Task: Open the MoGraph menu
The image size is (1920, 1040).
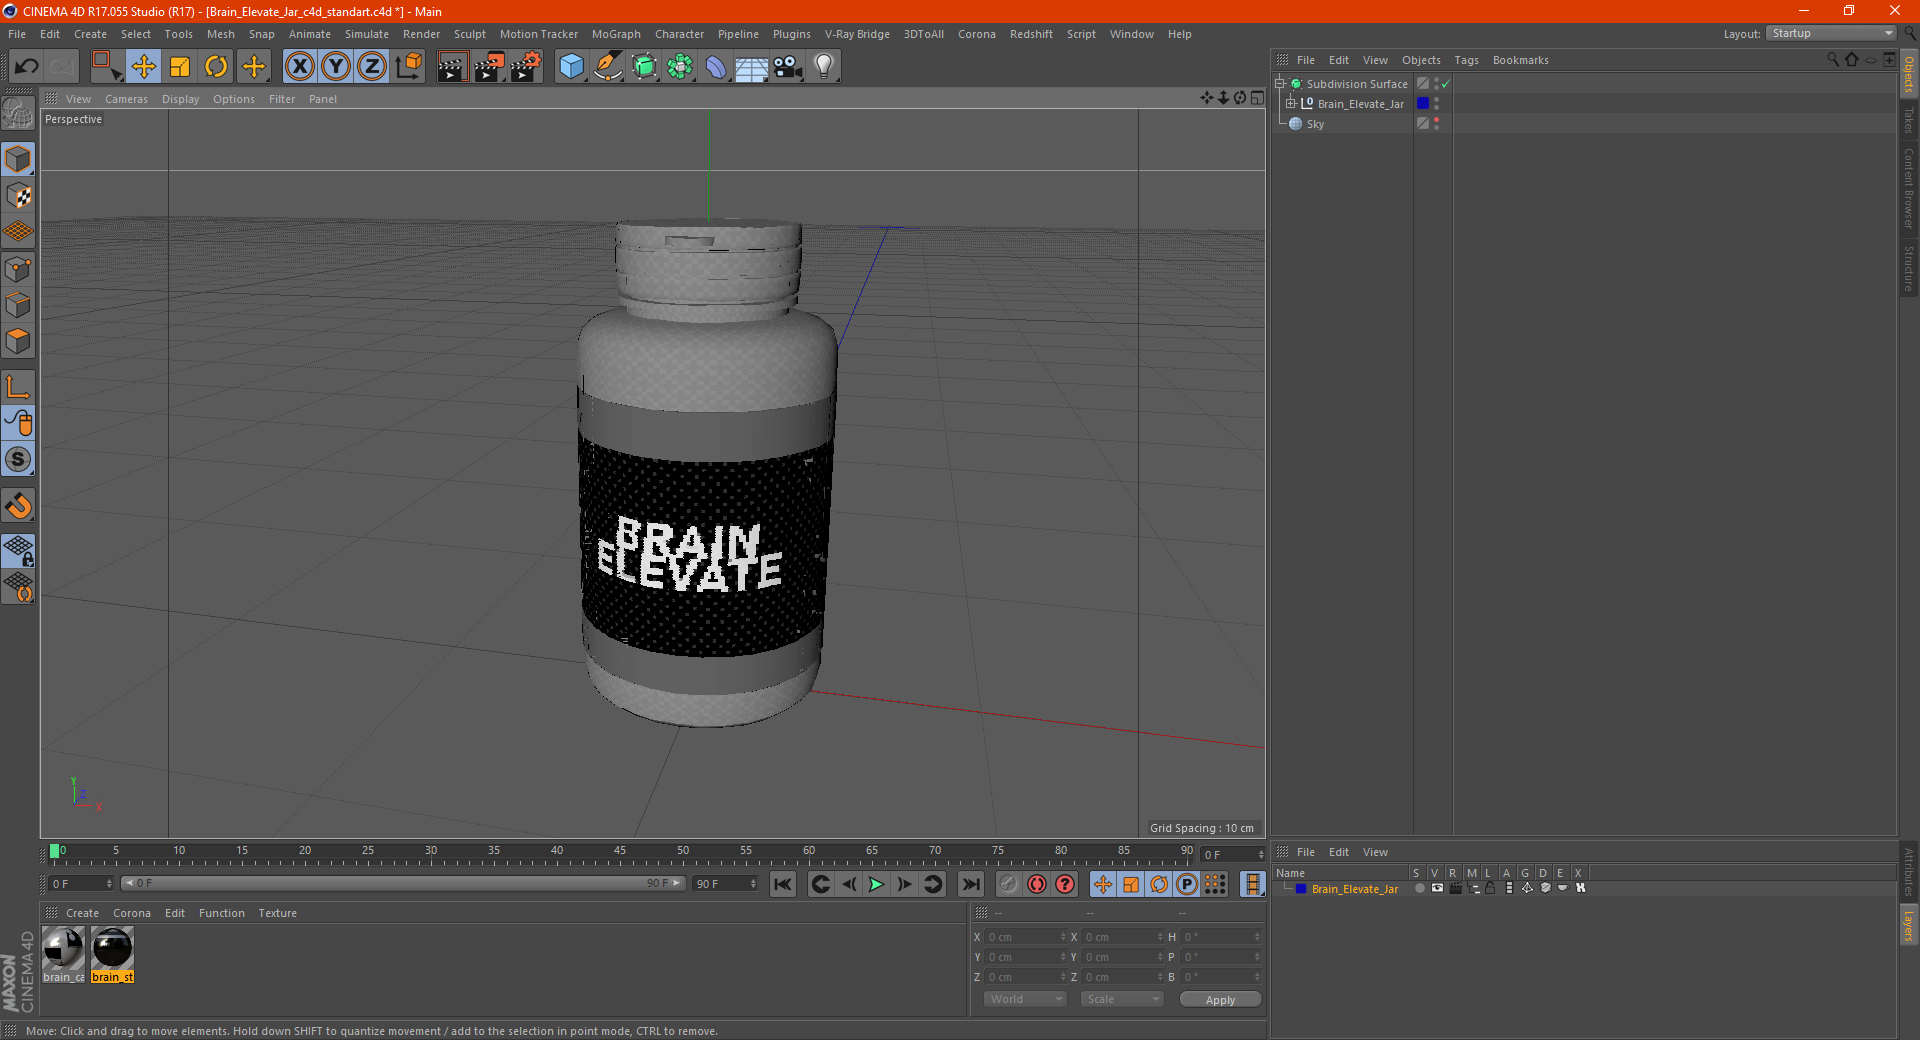Action: 616,34
